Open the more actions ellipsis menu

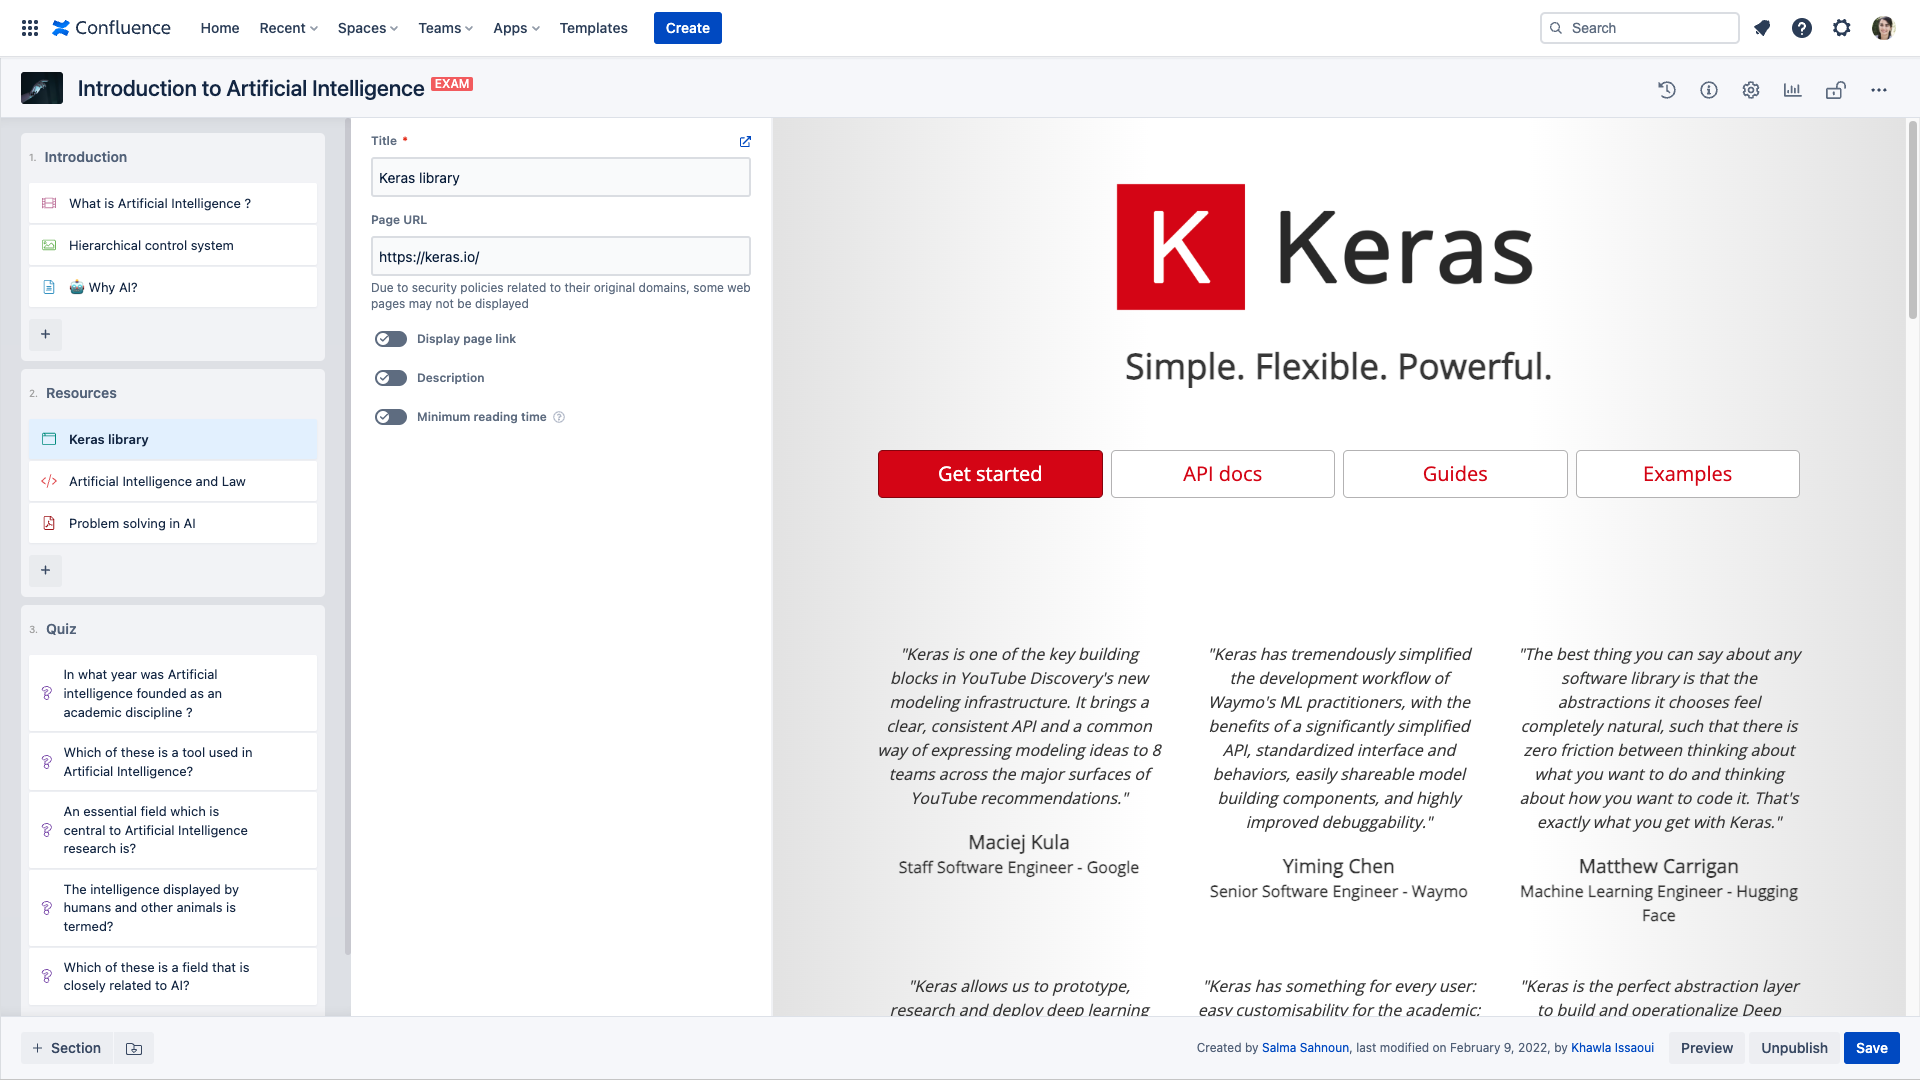(x=1879, y=90)
